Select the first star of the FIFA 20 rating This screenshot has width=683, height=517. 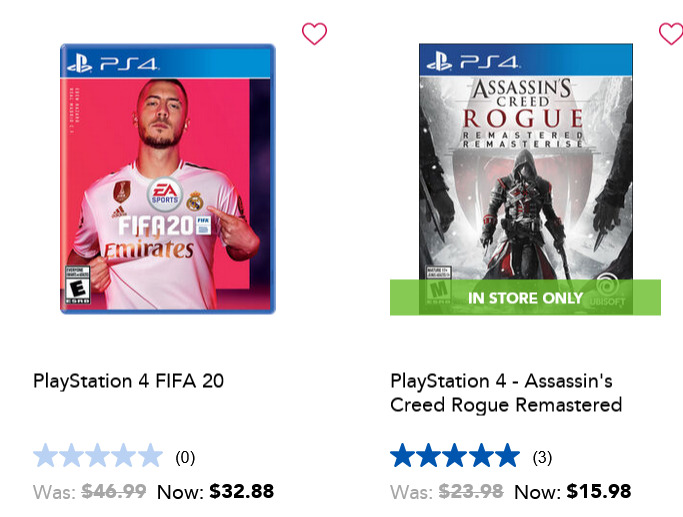46,455
